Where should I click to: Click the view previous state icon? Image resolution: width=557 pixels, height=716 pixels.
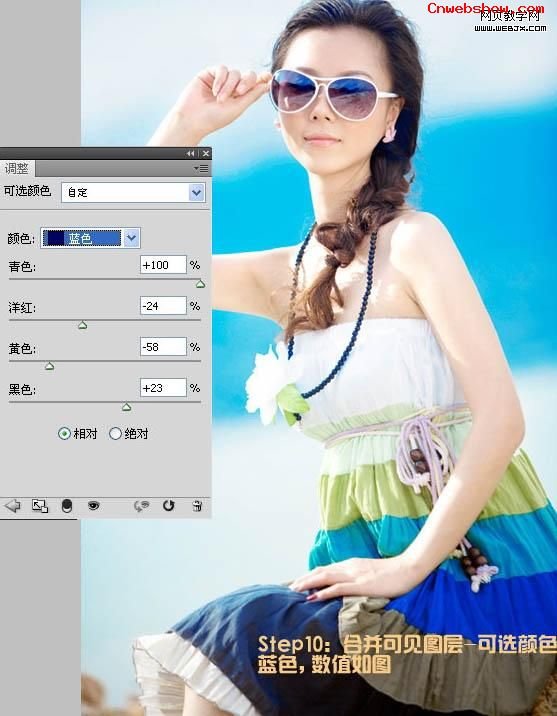[x=142, y=506]
